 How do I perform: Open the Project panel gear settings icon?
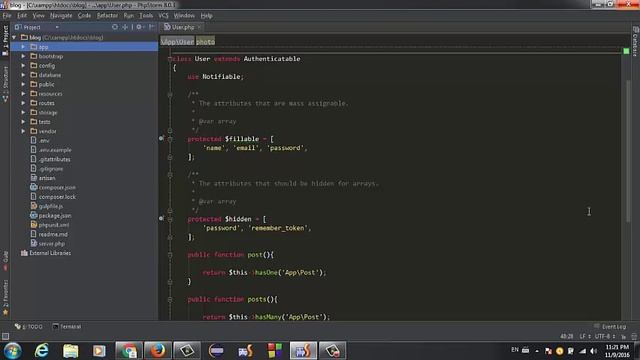pos(139,27)
